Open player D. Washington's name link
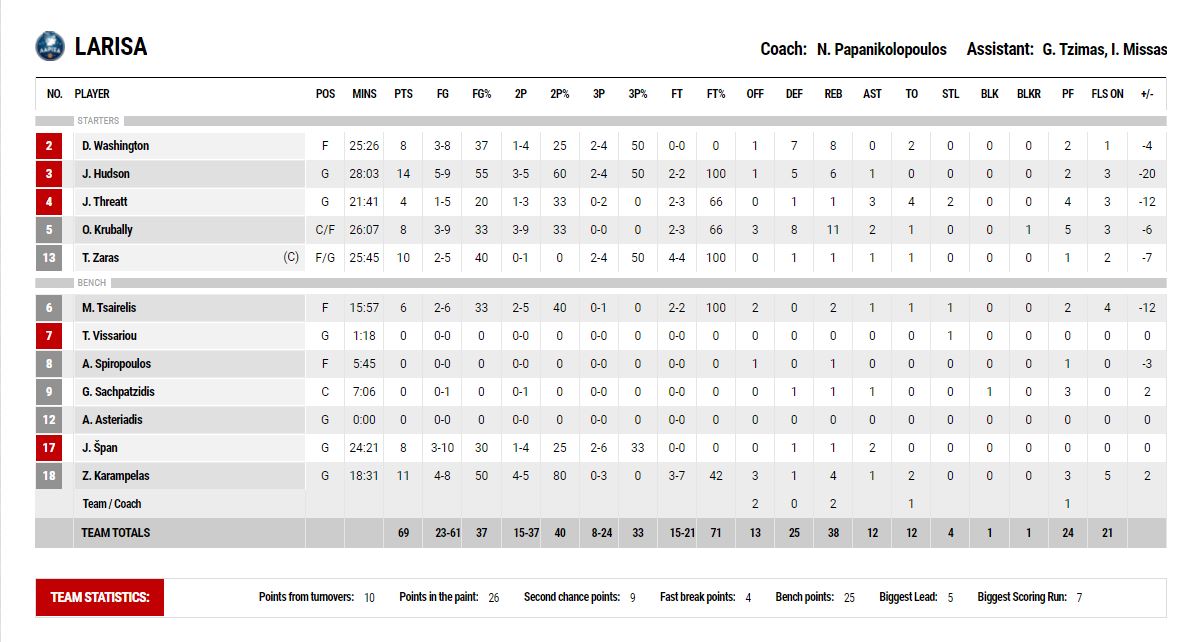The image size is (1193, 642). (115, 146)
